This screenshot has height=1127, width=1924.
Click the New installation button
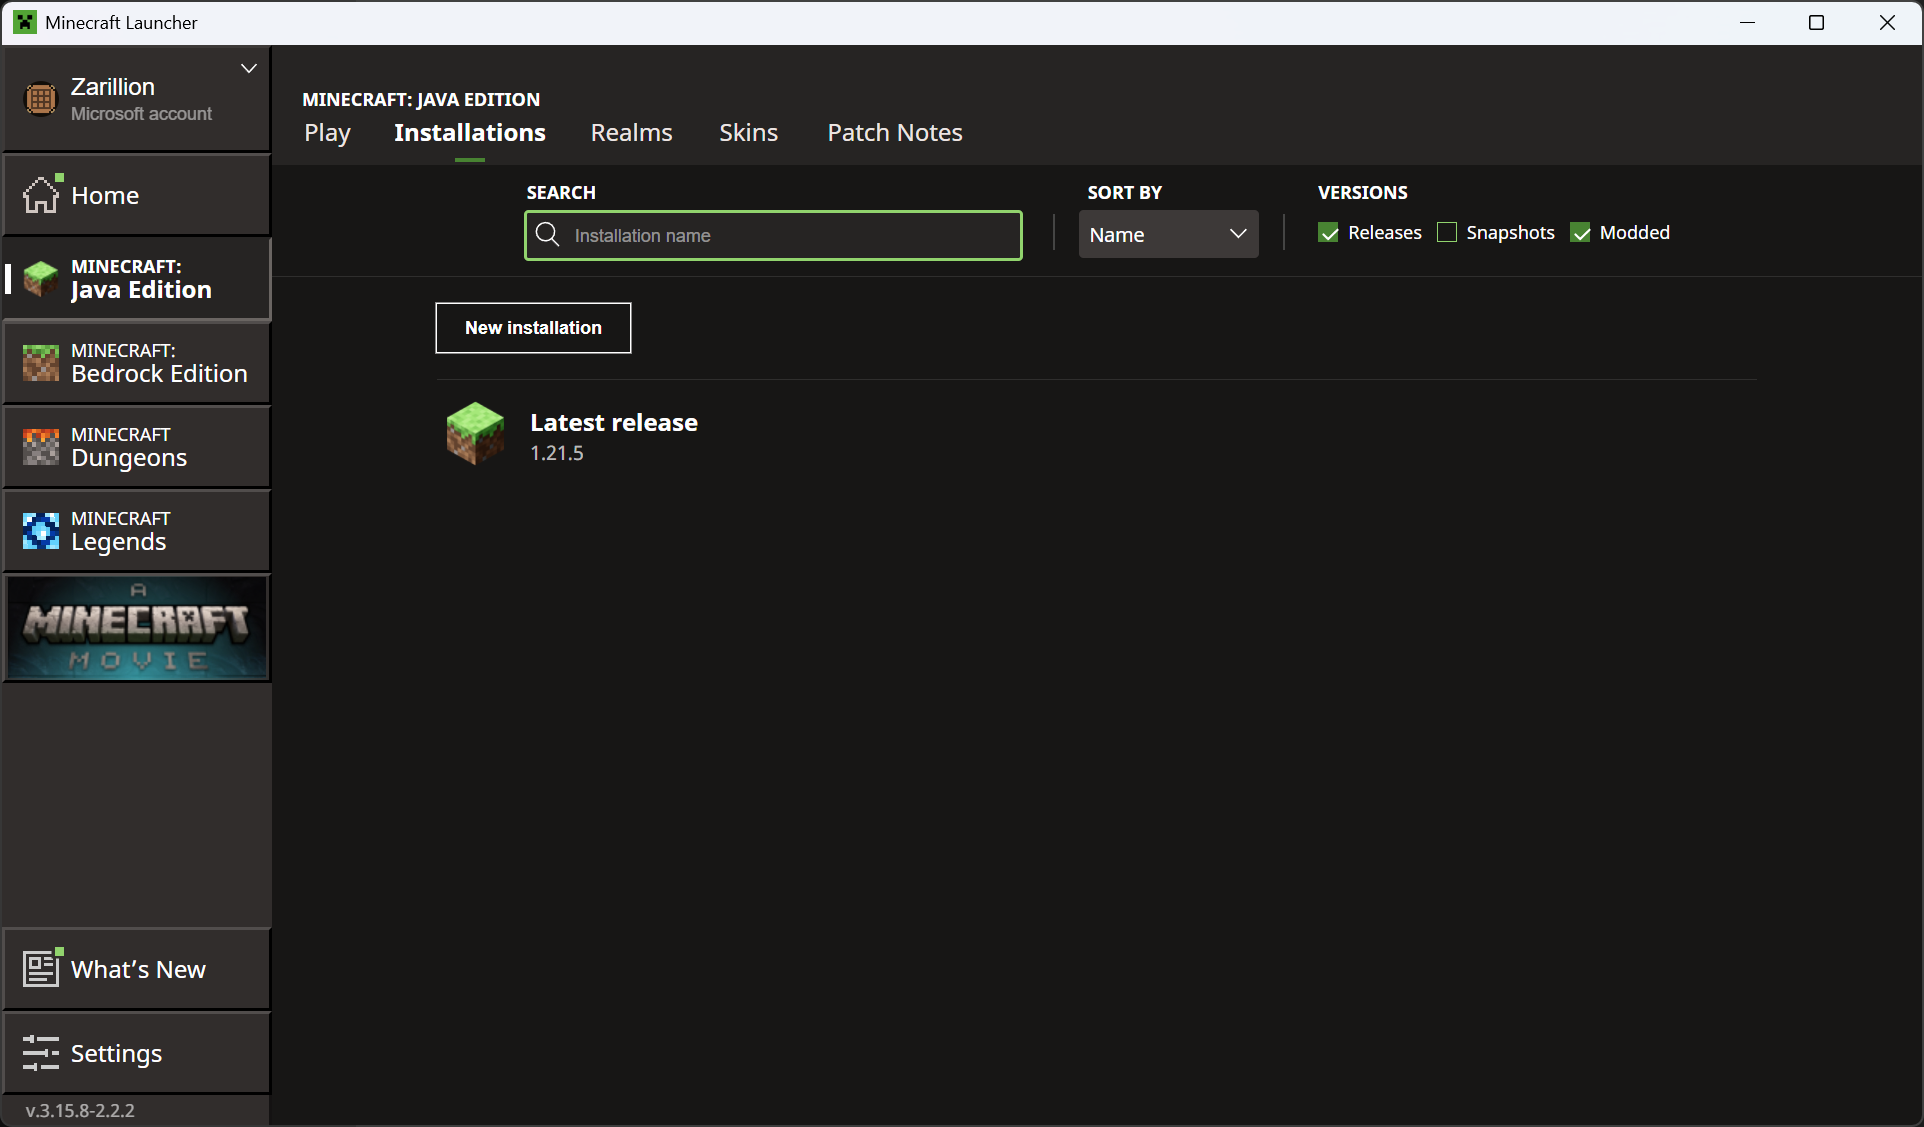[533, 328]
